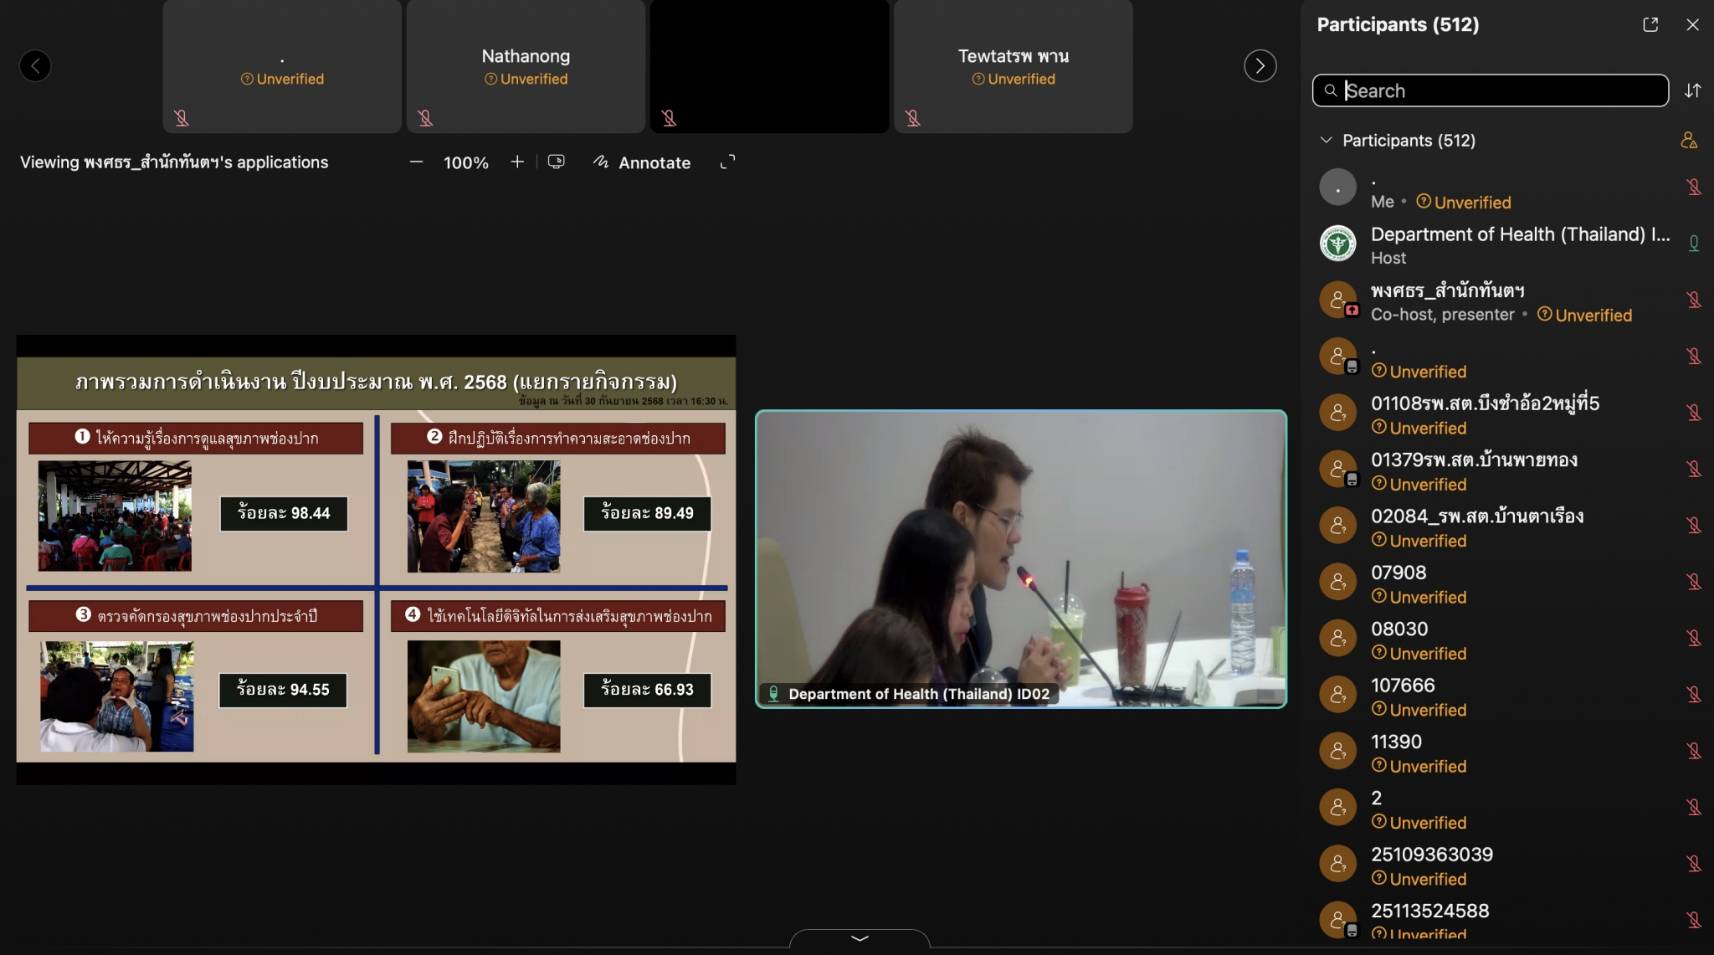This screenshot has width=1714, height=955.
Task: Select participant 25109363039 in list
Action: 1431,855
